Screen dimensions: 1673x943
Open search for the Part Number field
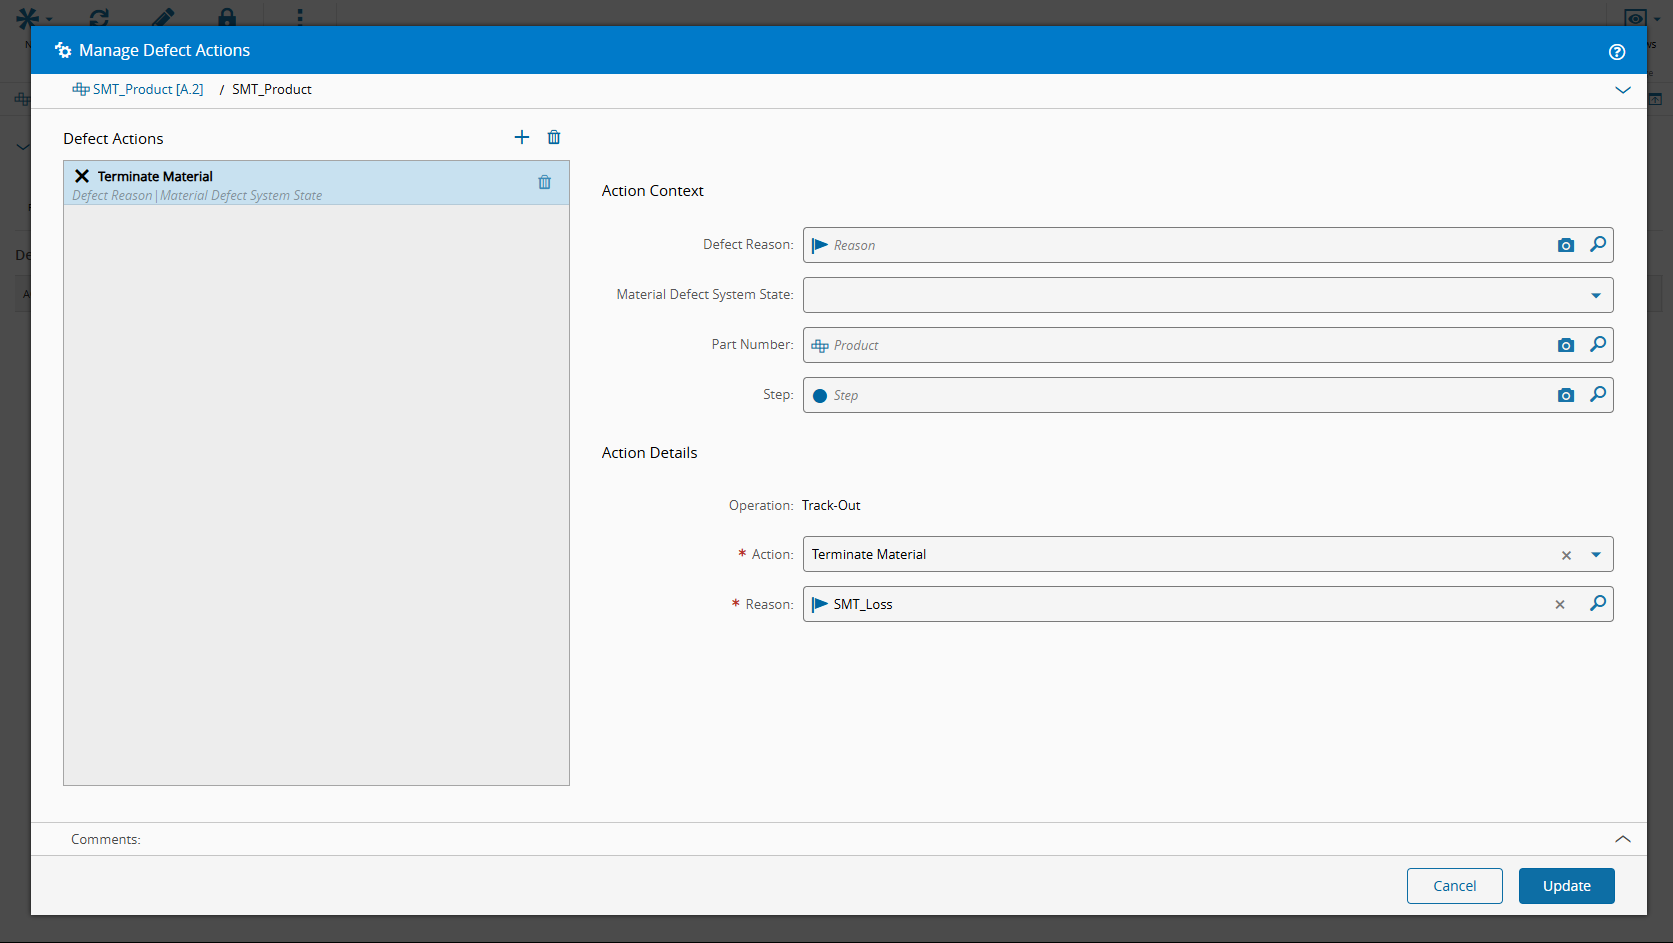(1598, 344)
